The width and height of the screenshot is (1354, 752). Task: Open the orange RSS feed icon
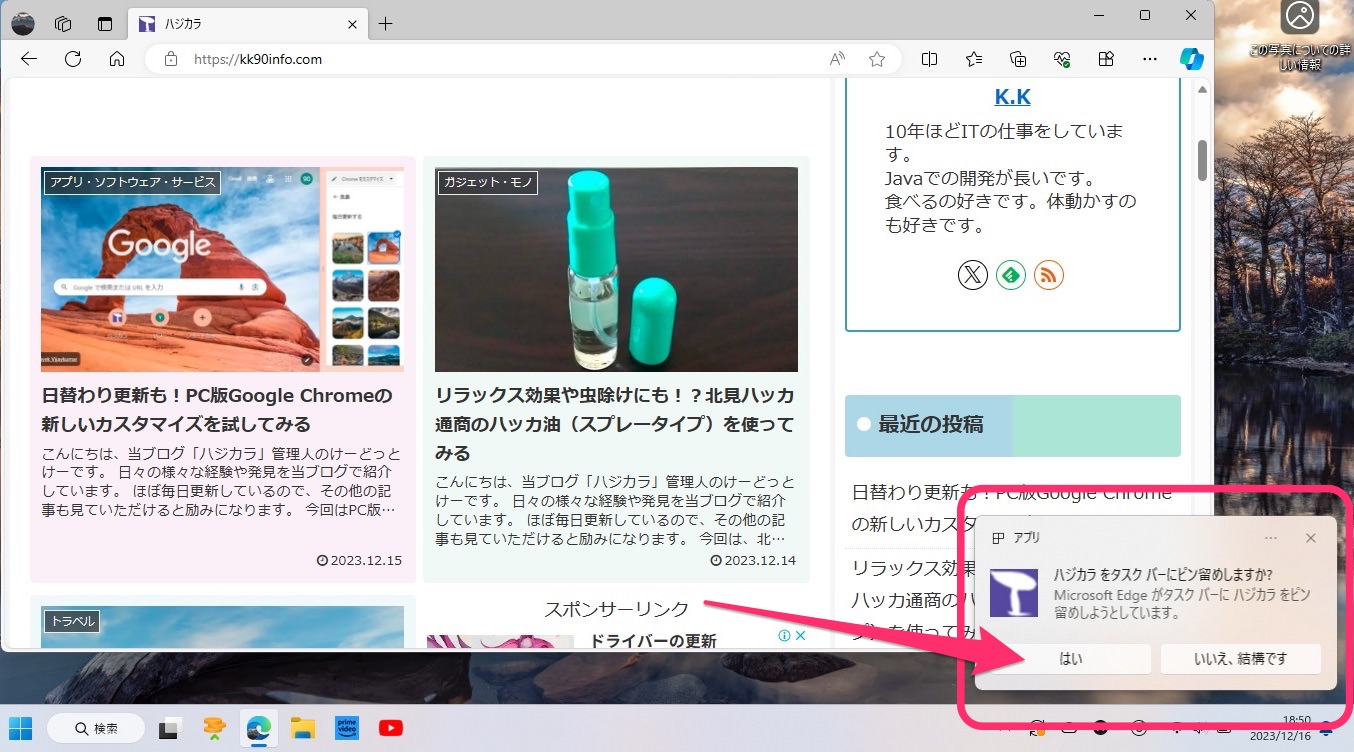coord(1049,275)
